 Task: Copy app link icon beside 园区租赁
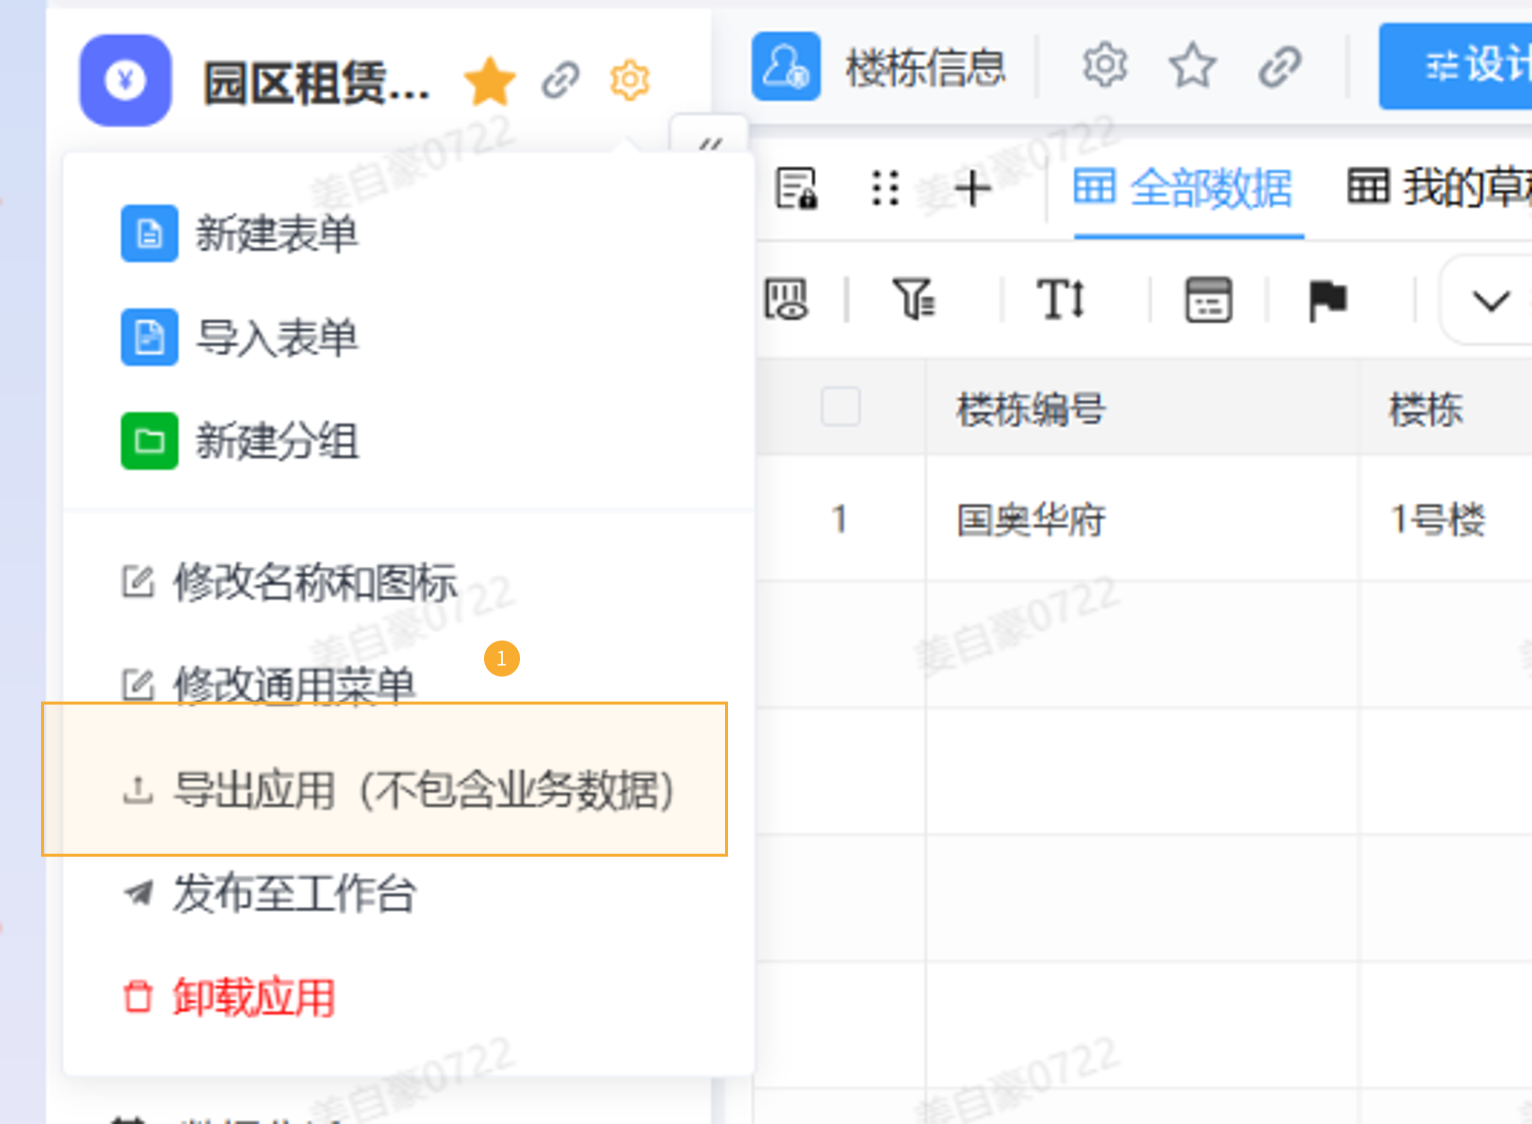[x=561, y=80]
